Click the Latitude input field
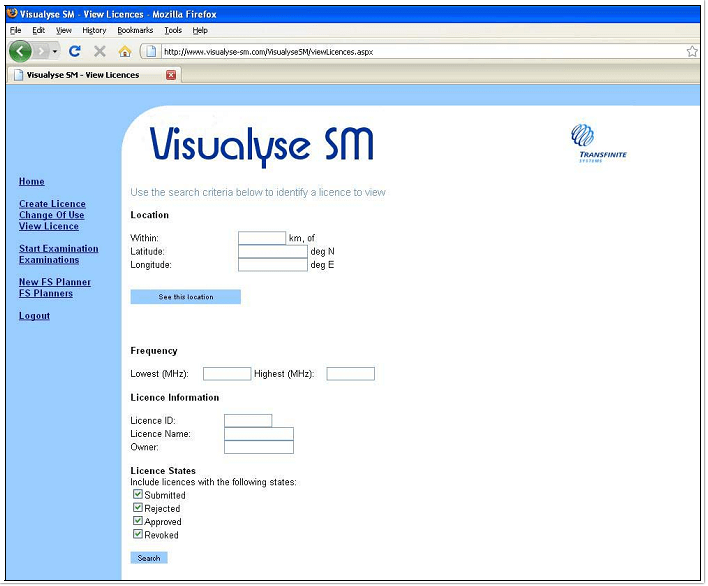Viewport: 708px width, 586px height. 273,251
